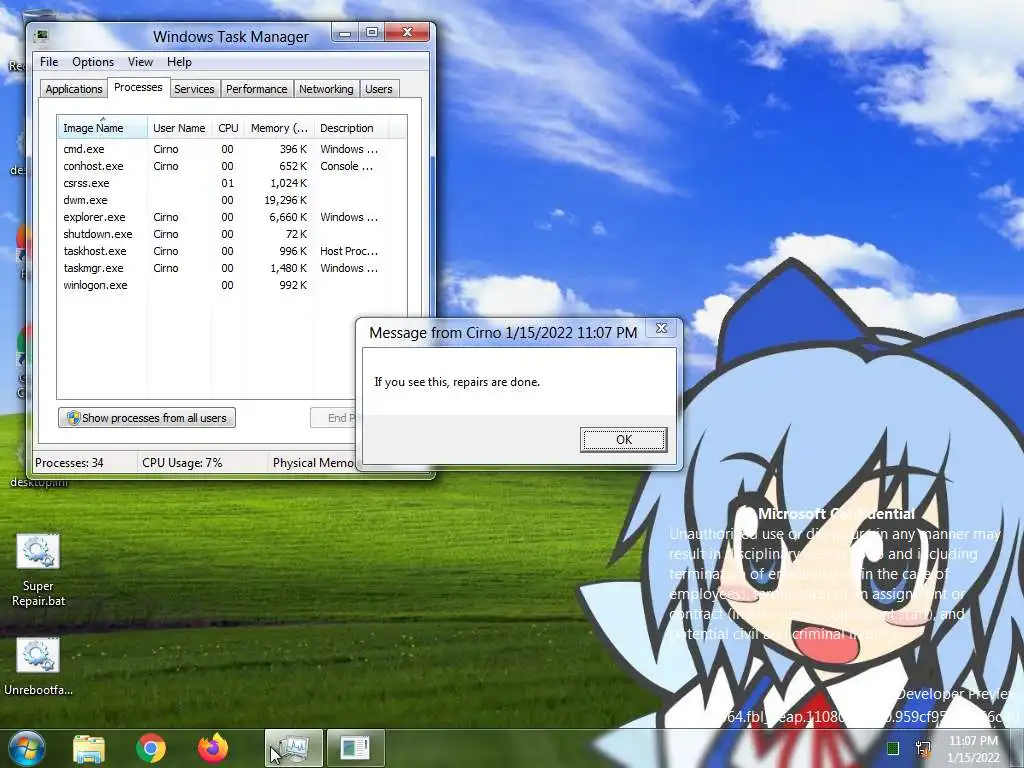The image size is (1024, 768).
Task: Open the Help menu in Task Manager
Action: [179, 62]
